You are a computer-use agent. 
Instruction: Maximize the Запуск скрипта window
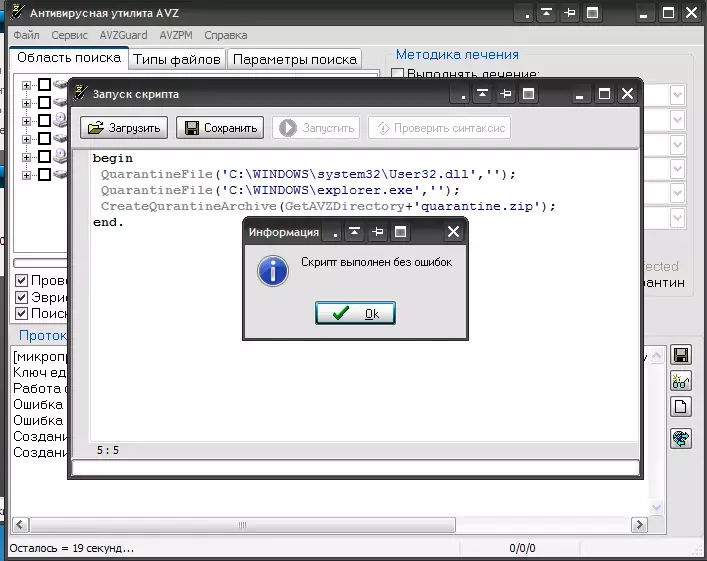click(604, 94)
